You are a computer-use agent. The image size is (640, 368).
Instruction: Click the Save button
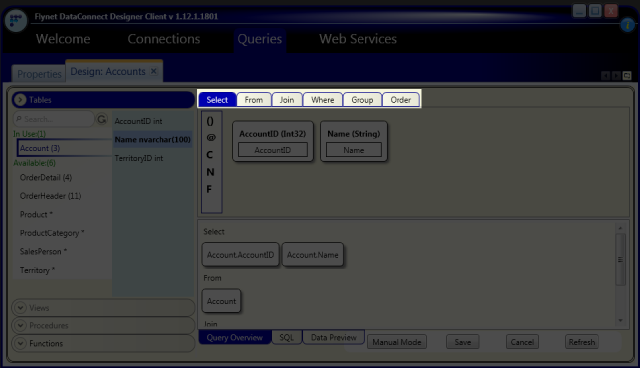462,342
